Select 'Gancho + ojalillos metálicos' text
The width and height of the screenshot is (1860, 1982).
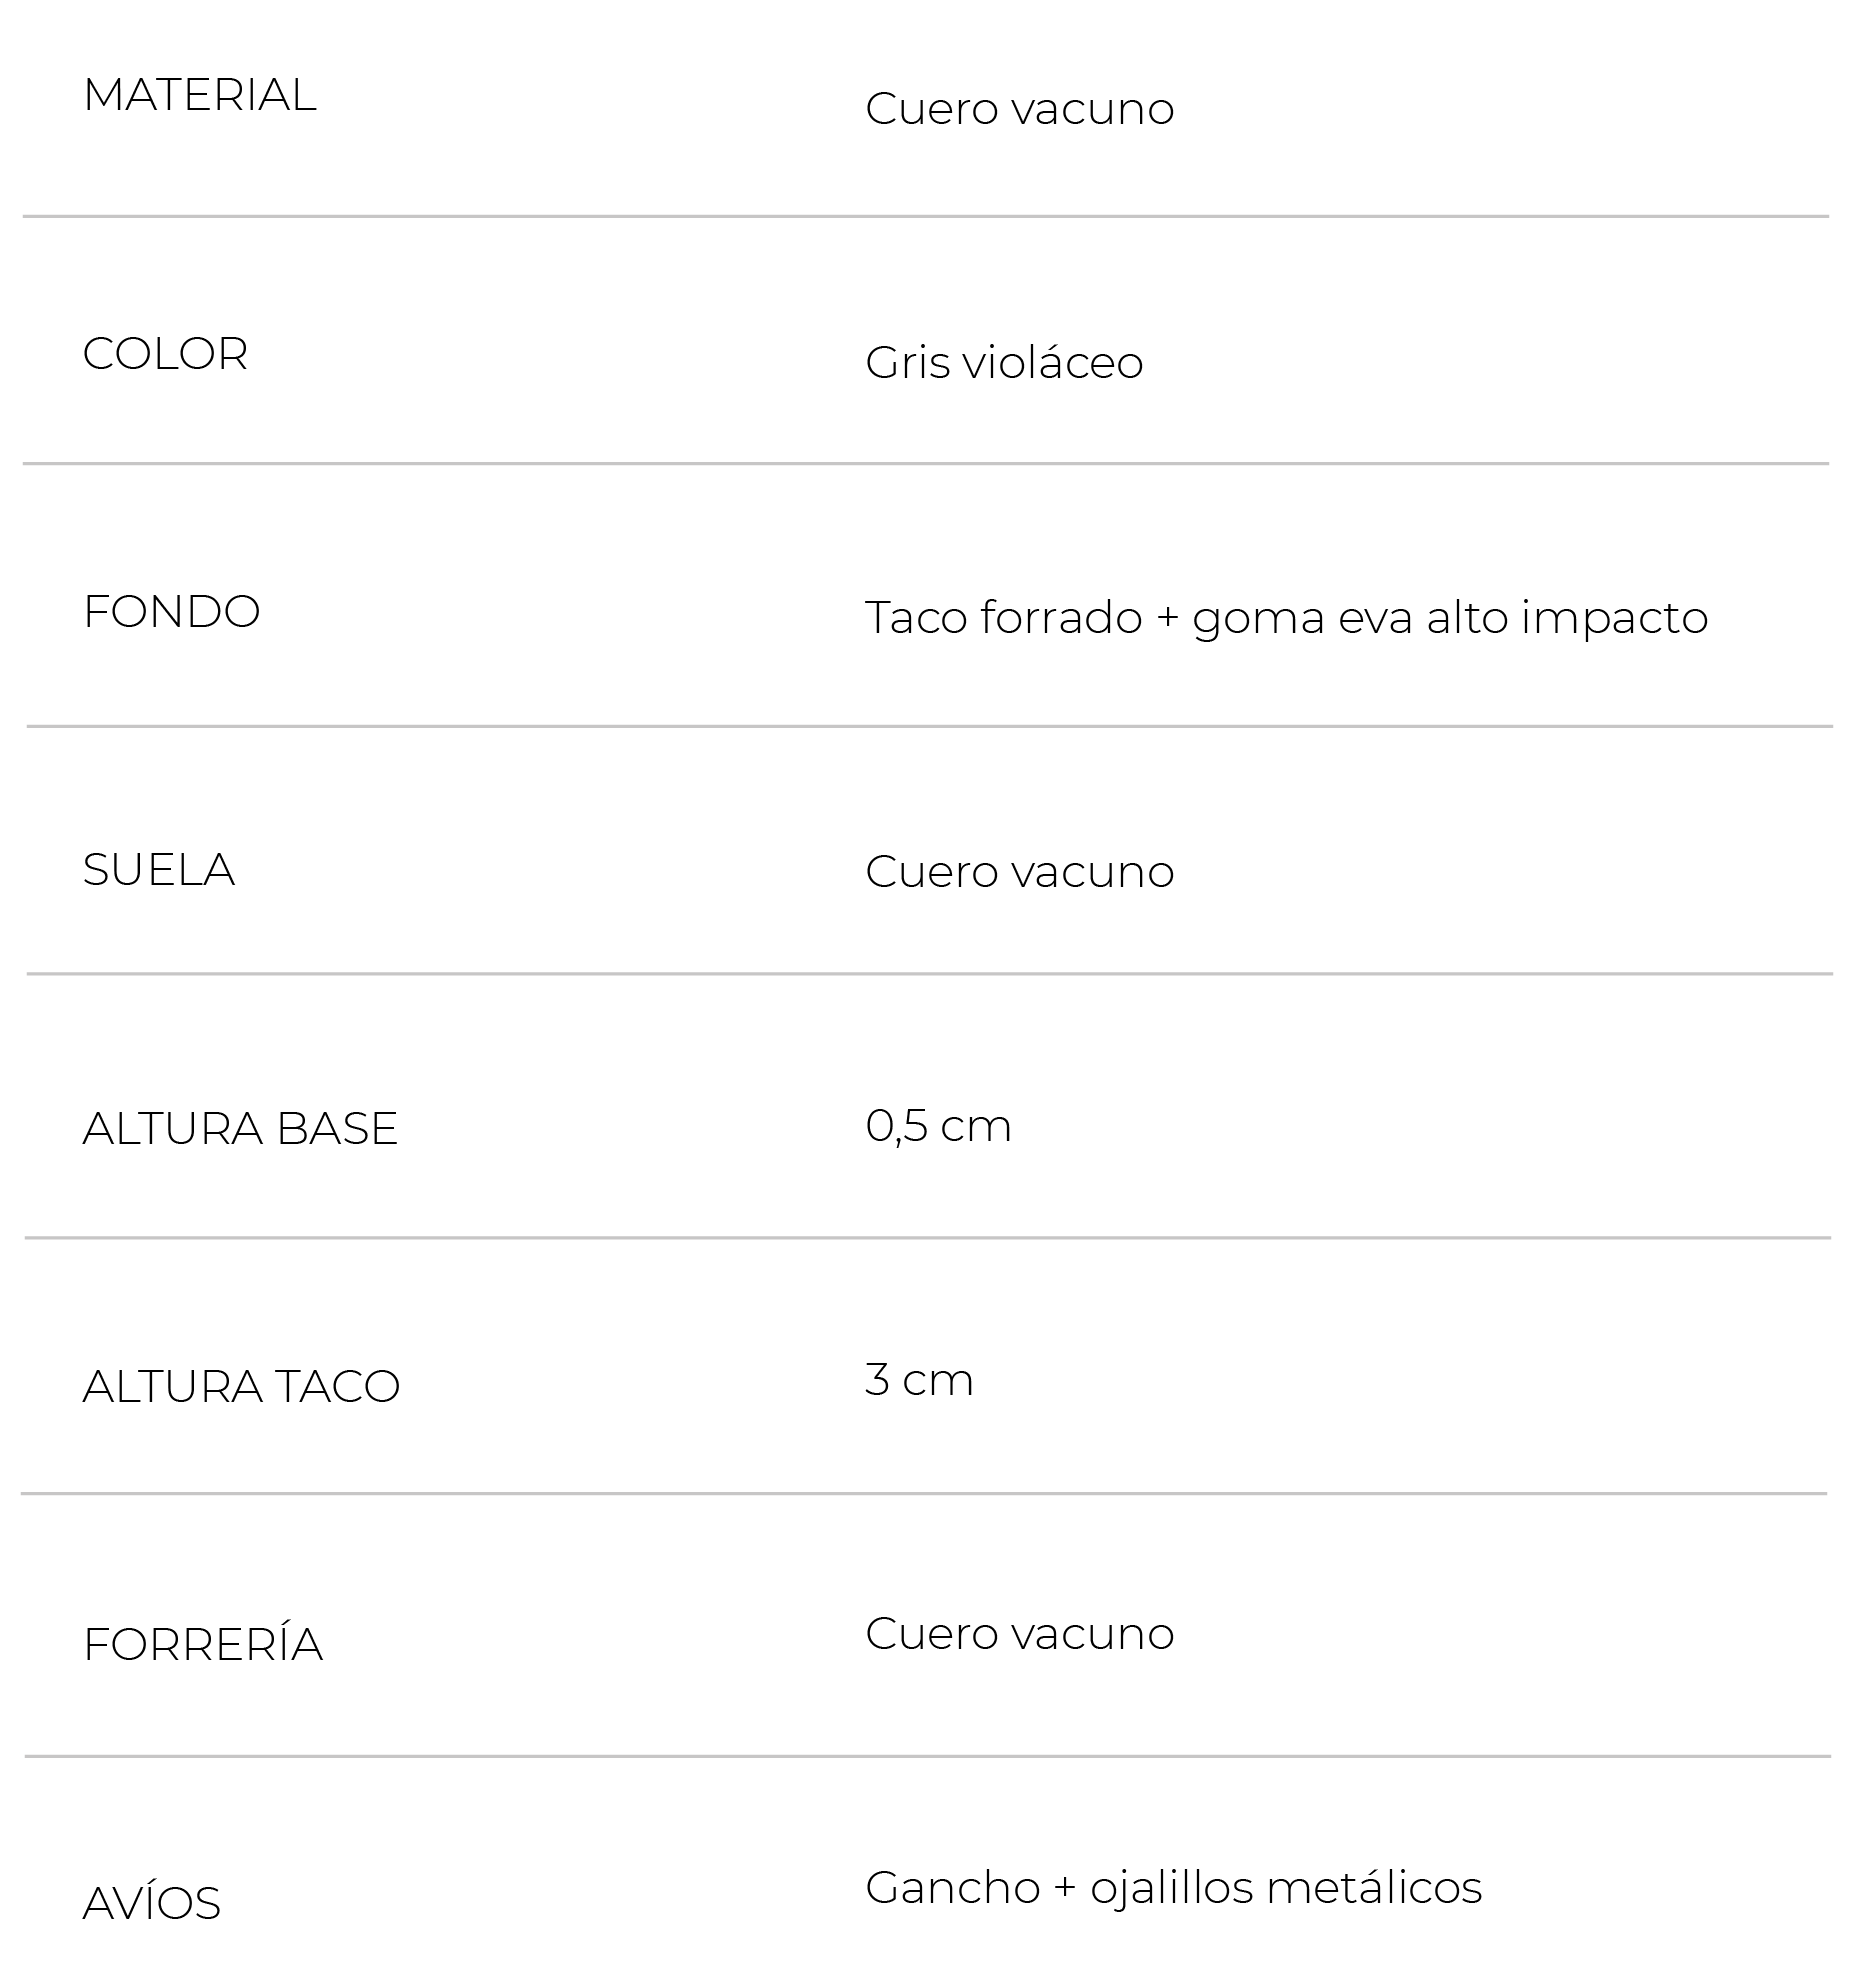tap(1173, 1888)
